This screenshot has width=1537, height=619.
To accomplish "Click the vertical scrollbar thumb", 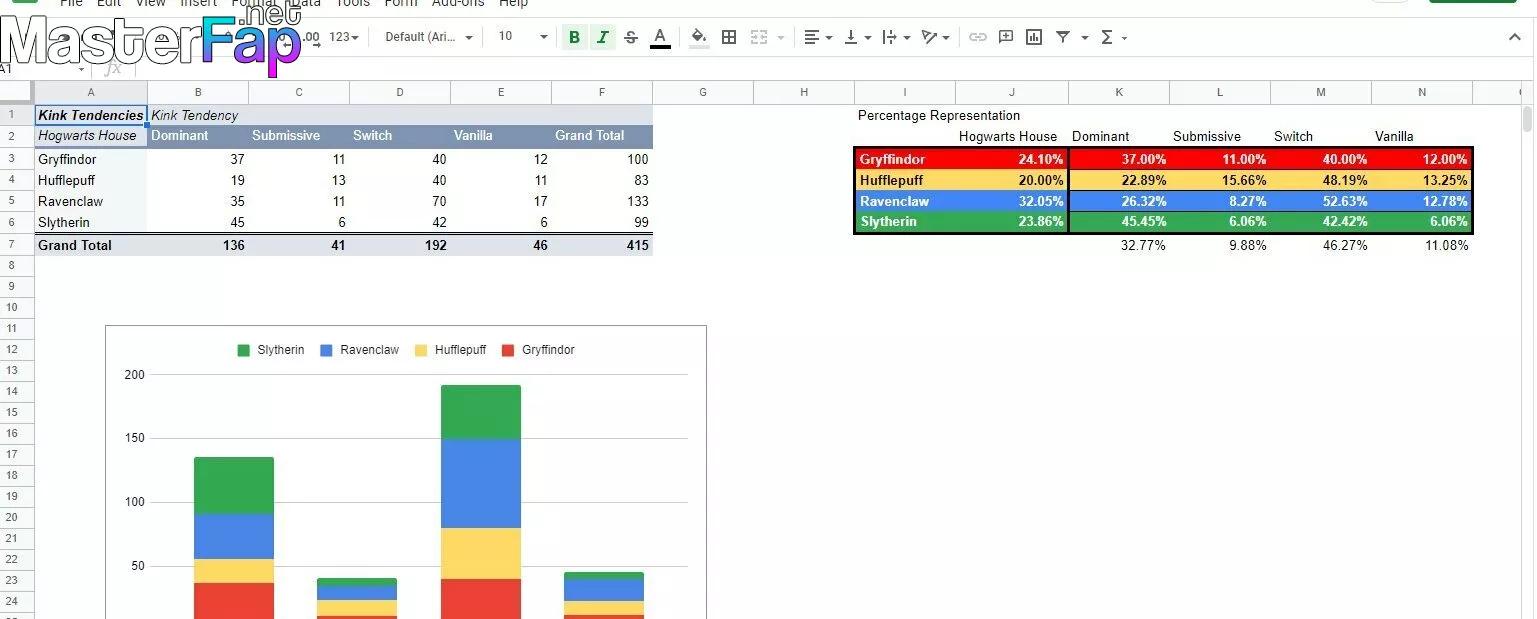I will point(1527,119).
